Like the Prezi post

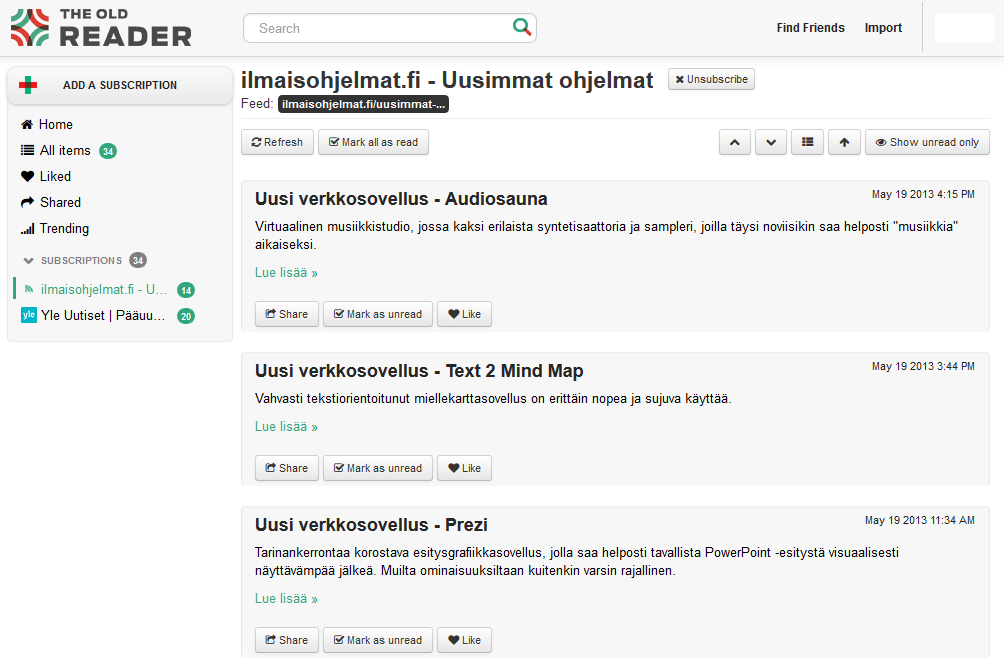[x=464, y=640]
